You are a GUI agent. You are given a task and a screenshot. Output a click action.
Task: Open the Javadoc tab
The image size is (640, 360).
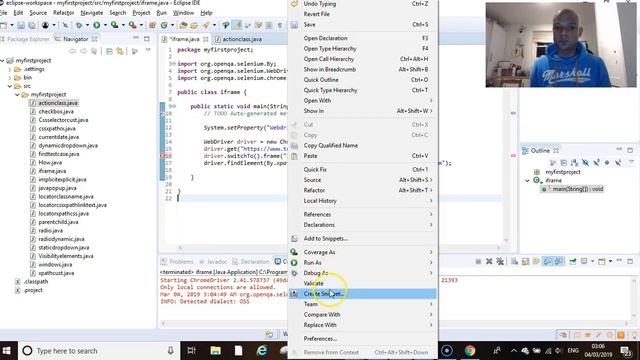click(x=213, y=262)
